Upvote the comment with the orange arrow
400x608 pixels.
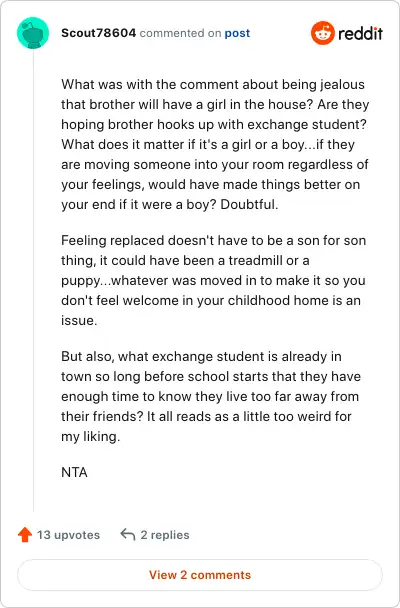25,535
